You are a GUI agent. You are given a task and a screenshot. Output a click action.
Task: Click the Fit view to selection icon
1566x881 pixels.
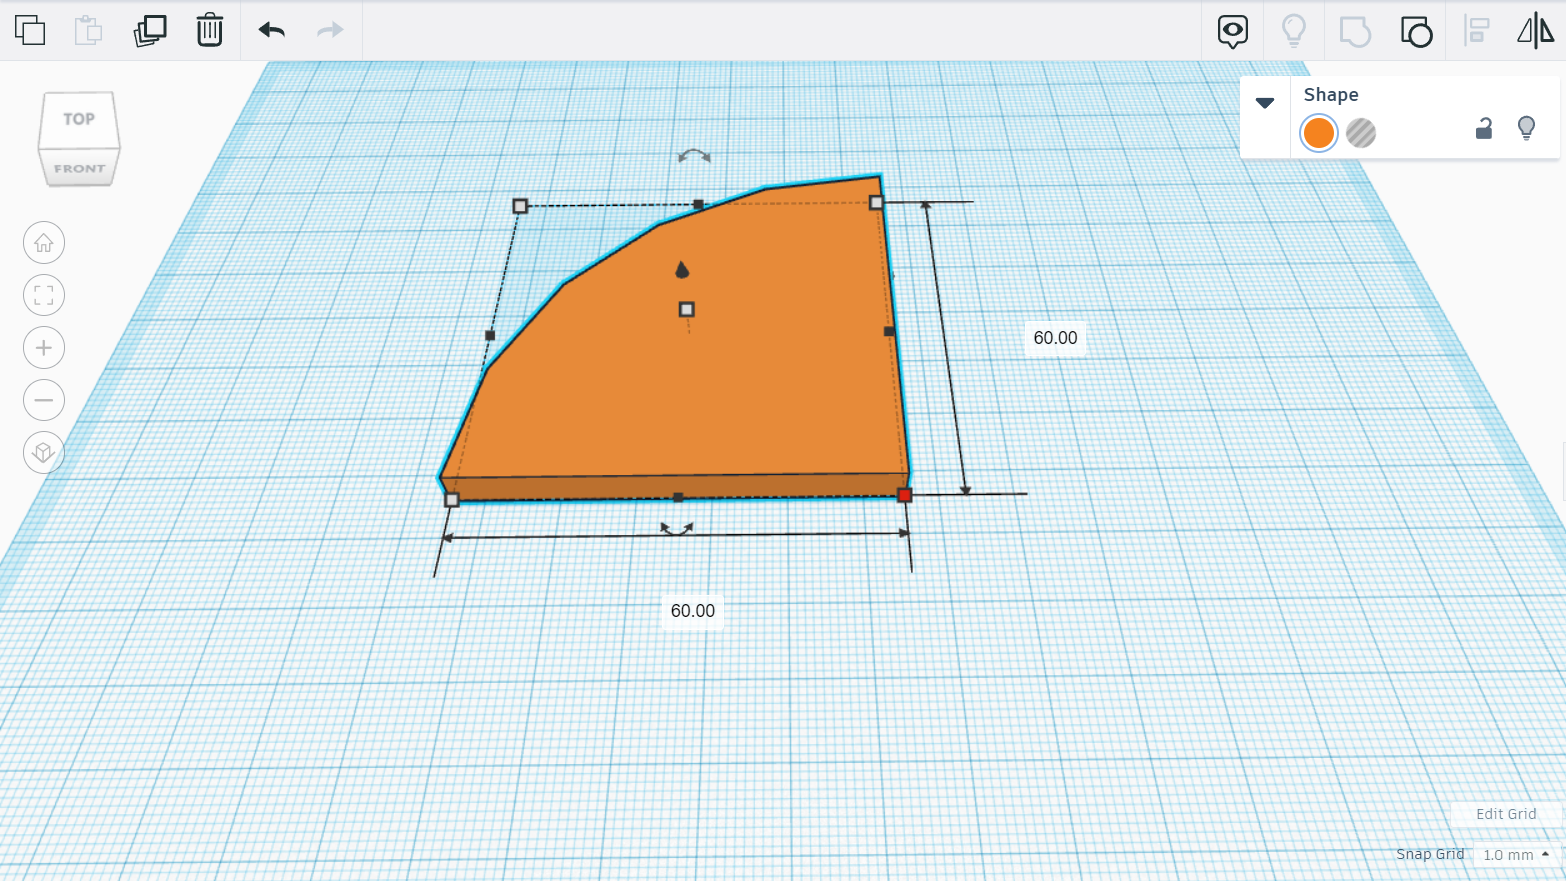(43, 295)
